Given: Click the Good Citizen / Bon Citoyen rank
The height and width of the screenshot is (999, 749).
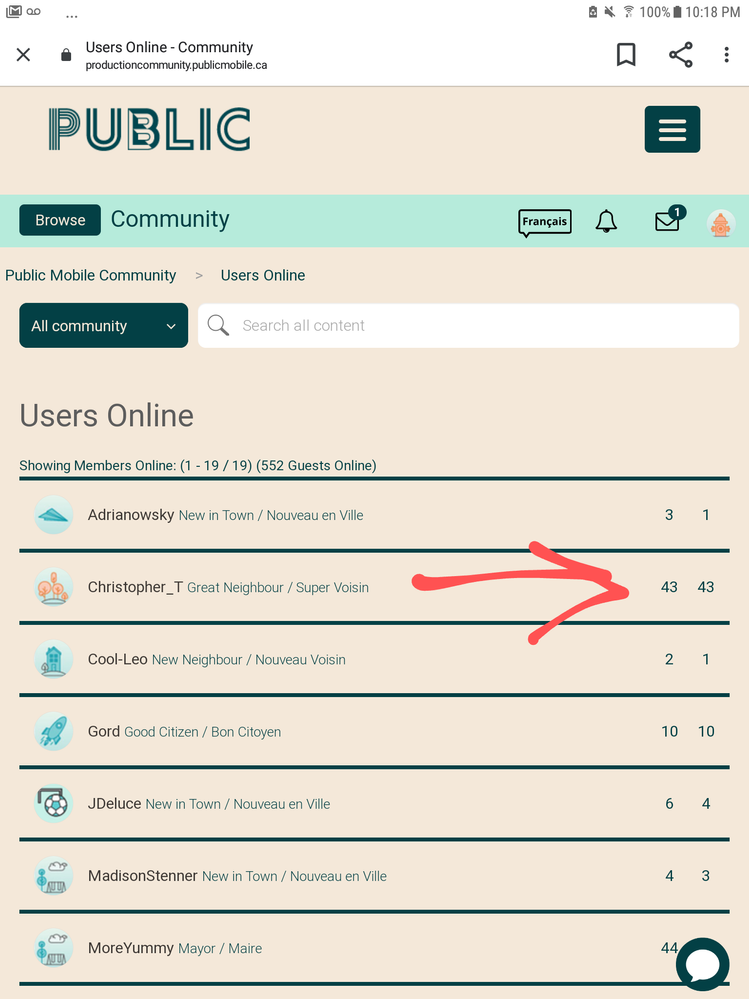Looking at the screenshot, I should click(203, 731).
